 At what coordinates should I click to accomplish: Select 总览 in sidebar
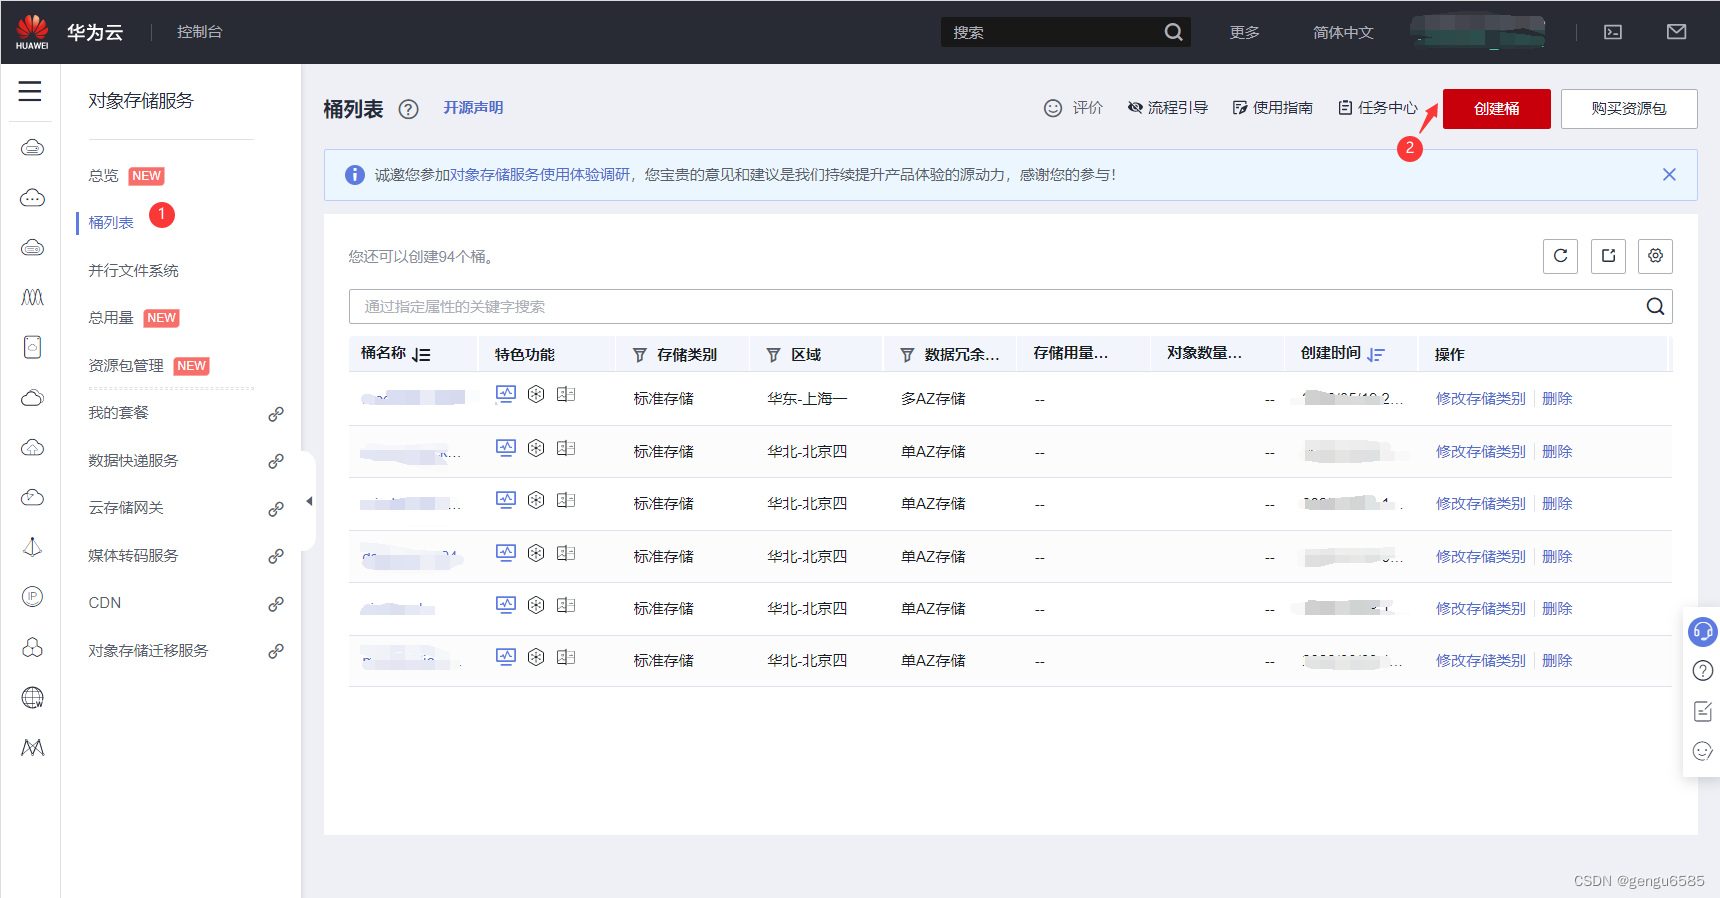click(103, 176)
